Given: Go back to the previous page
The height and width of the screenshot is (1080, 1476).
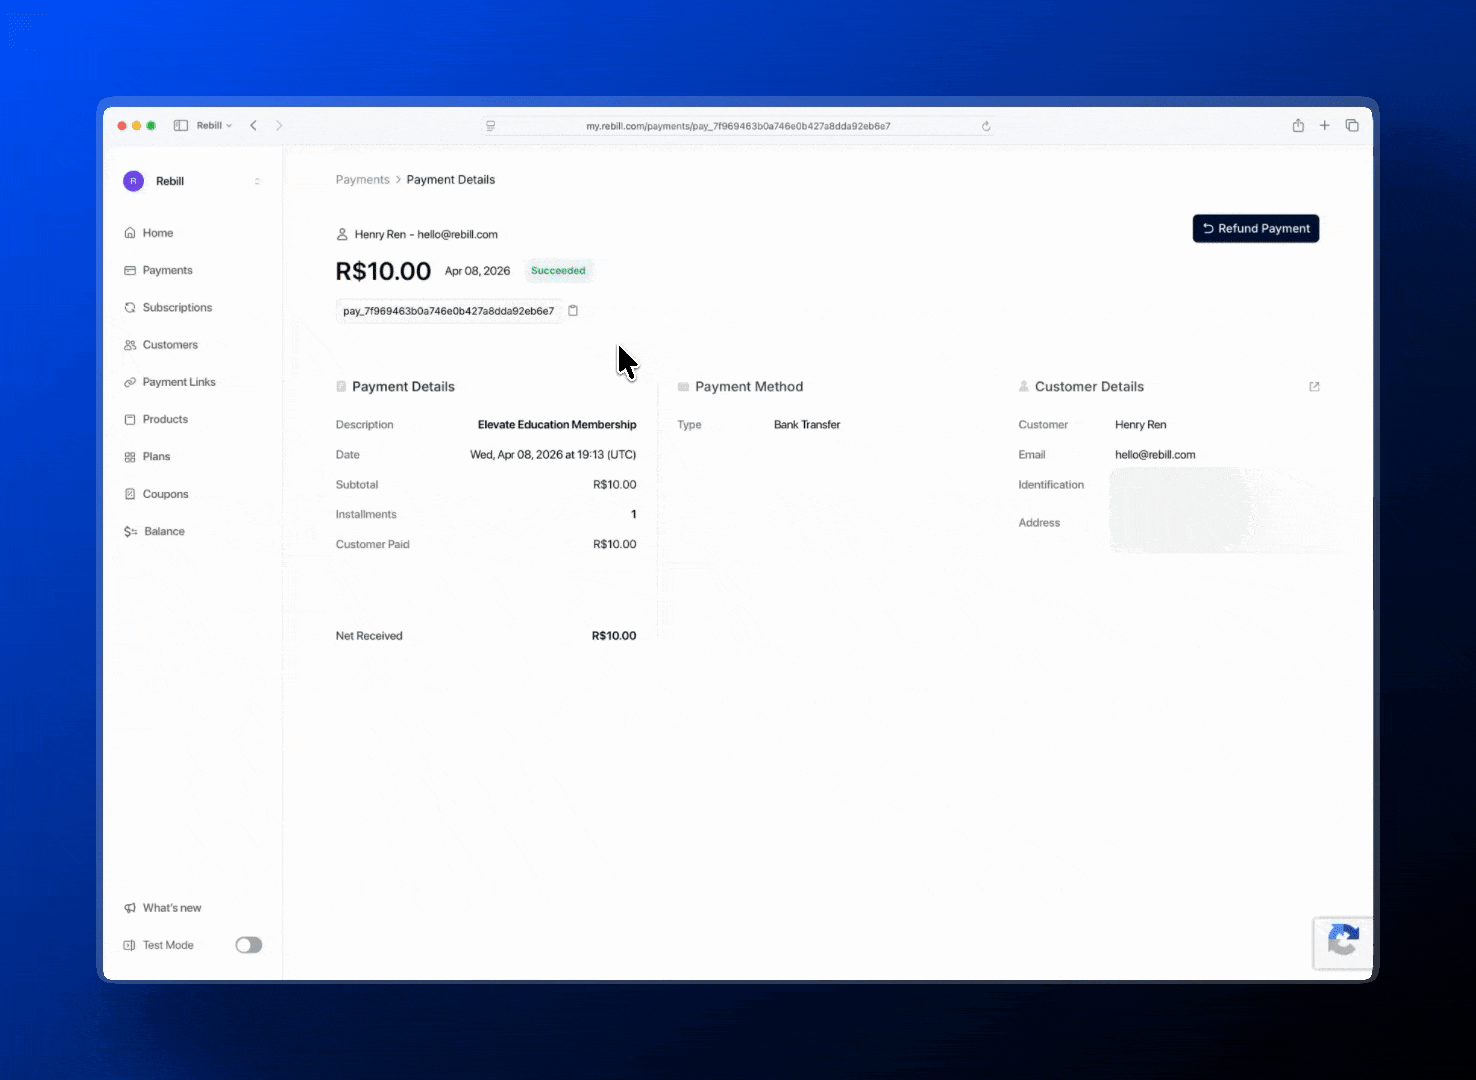Looking at the screenshot, I should (x=254, y=126).
